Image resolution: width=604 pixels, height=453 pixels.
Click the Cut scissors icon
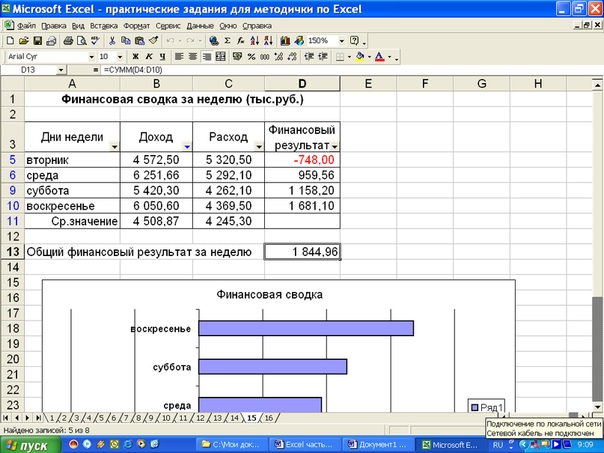(112, 41)
